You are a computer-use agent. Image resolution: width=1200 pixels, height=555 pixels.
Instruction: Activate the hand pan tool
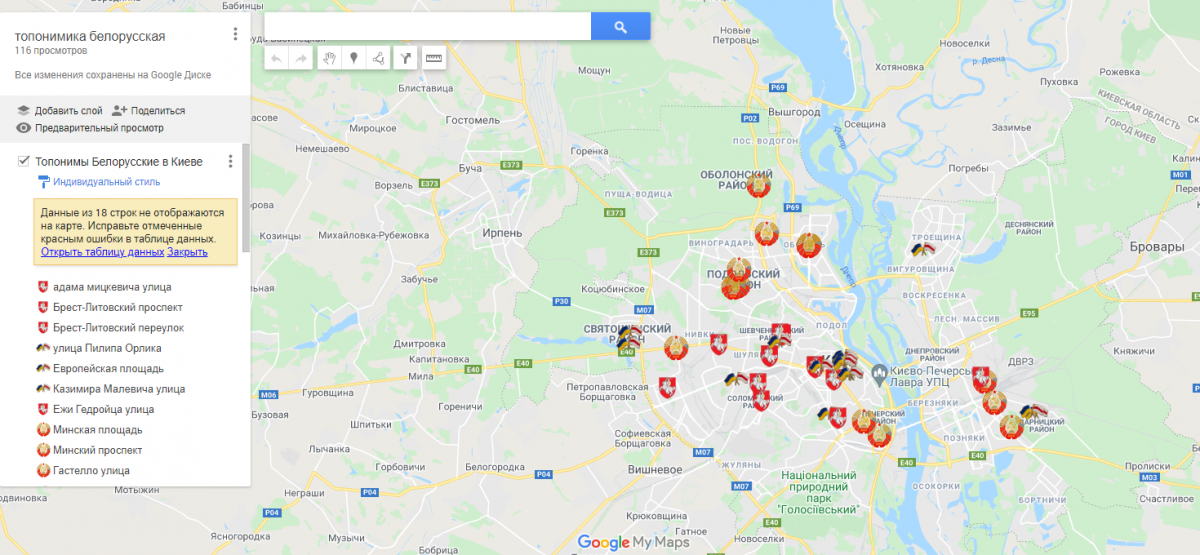coord(329,58)
